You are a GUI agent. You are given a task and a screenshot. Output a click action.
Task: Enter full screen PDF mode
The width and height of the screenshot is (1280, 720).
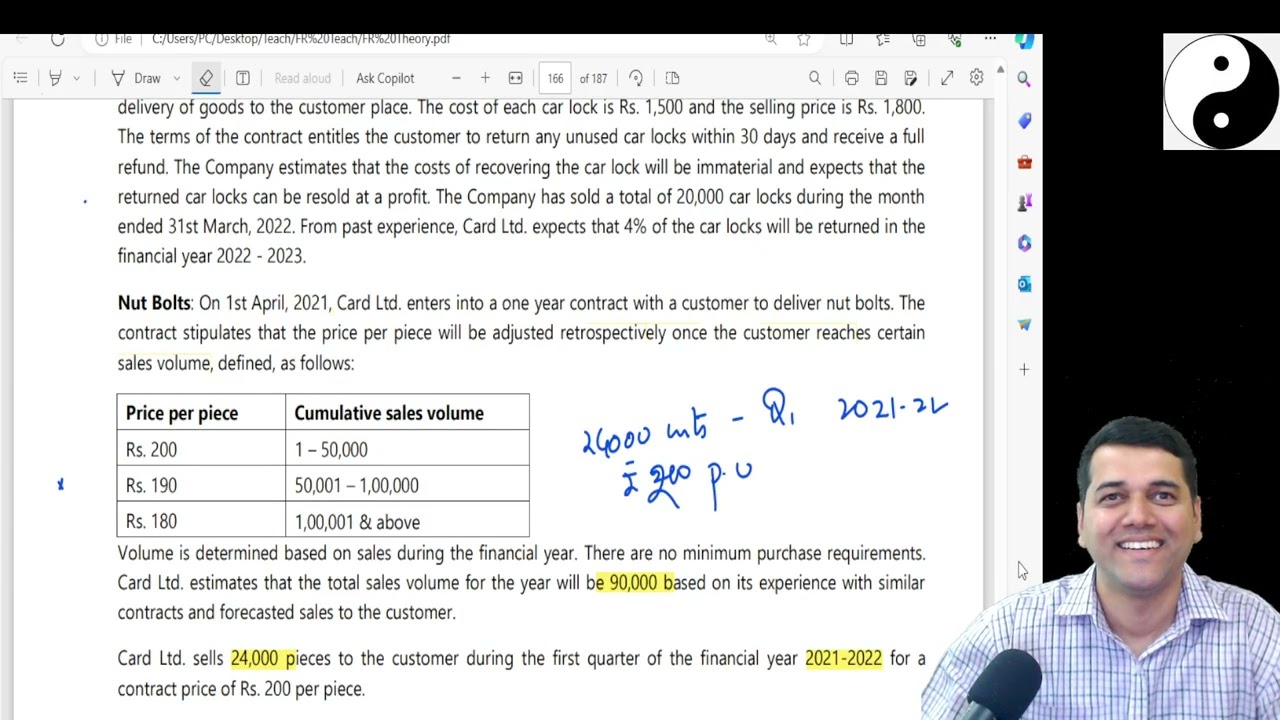(x=947, y=78)
